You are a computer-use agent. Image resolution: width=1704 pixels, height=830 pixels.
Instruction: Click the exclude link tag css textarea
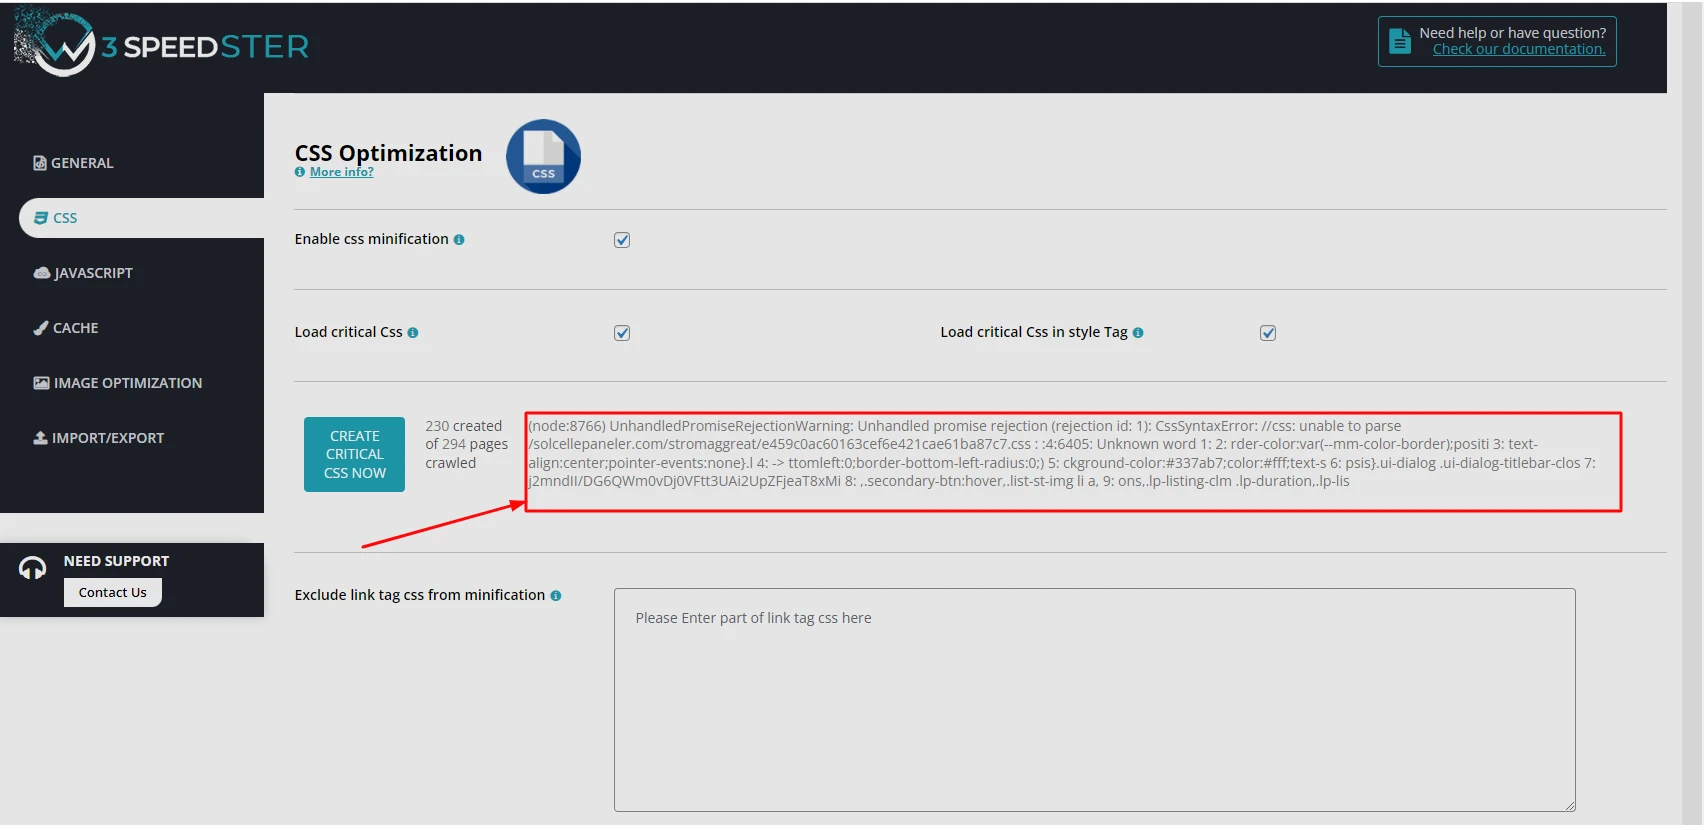(x=1094, y=700)
